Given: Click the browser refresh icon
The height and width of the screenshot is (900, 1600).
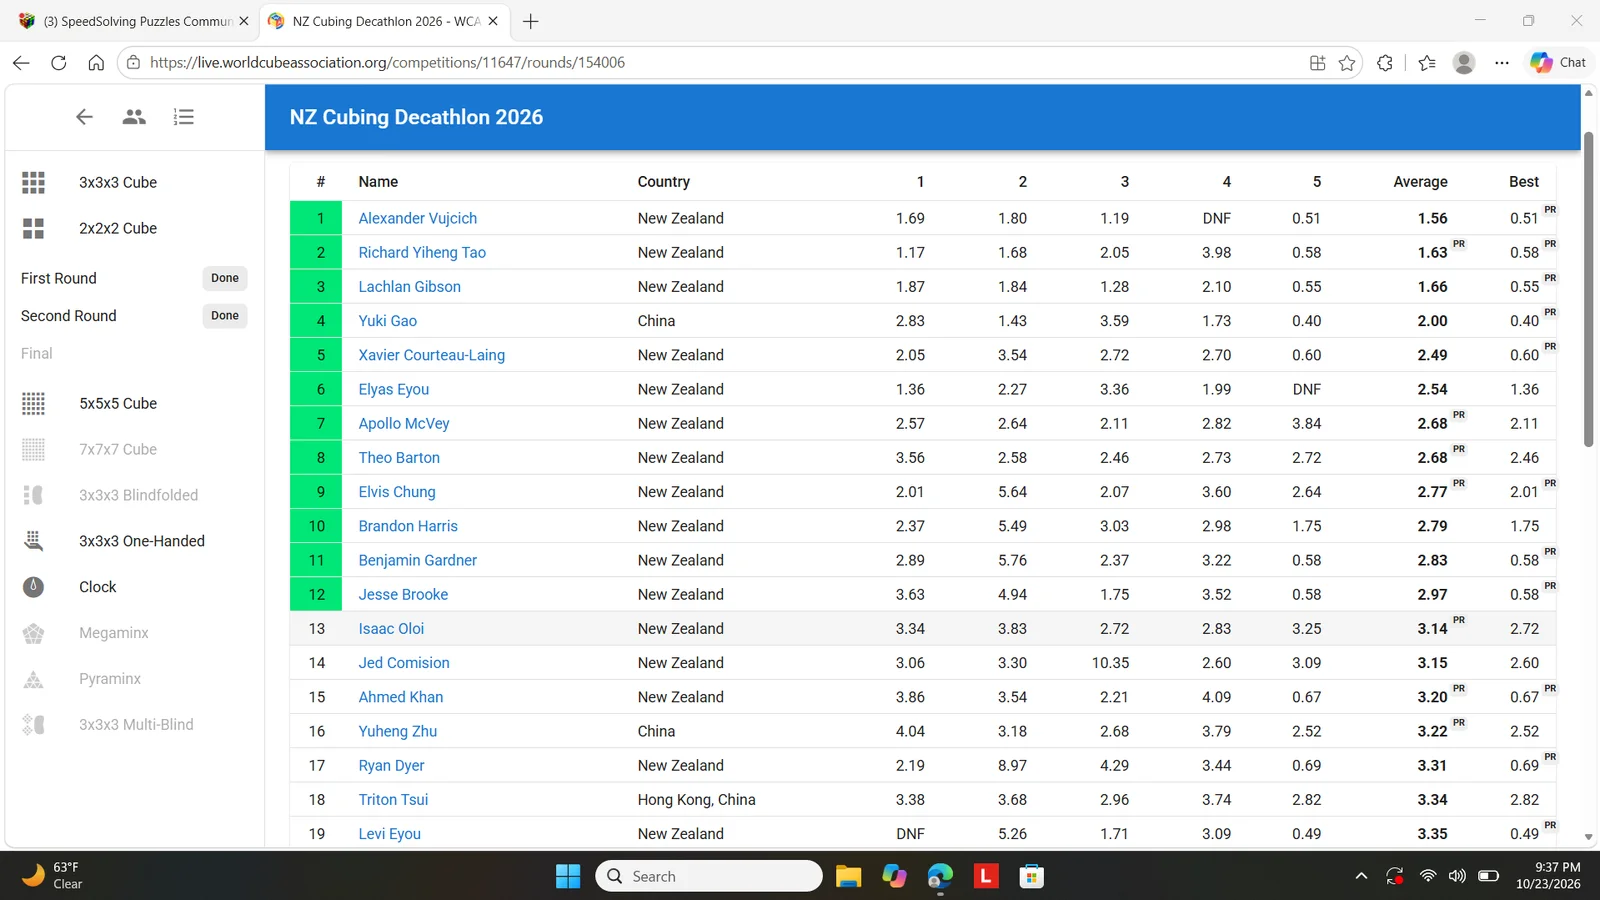Looking at the screenshot, I should (59, 62).
